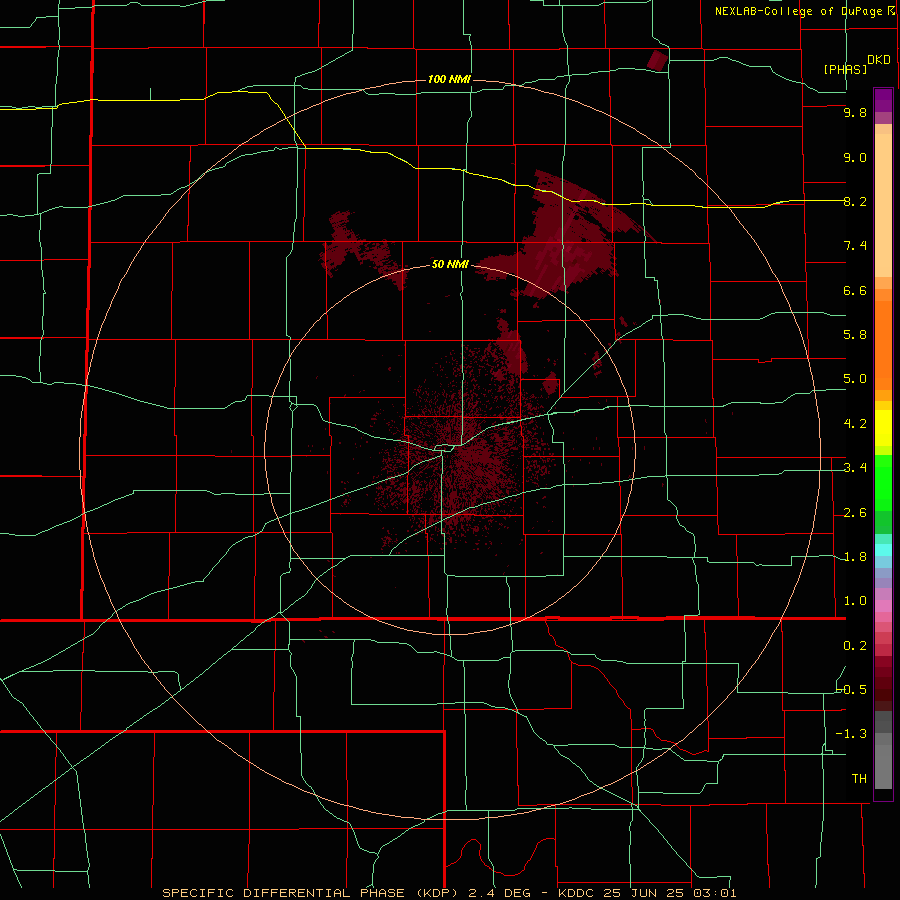Click the 5.0 value on the color scale
This screenshot has height=900, width=900.
[x=855, y=379]
